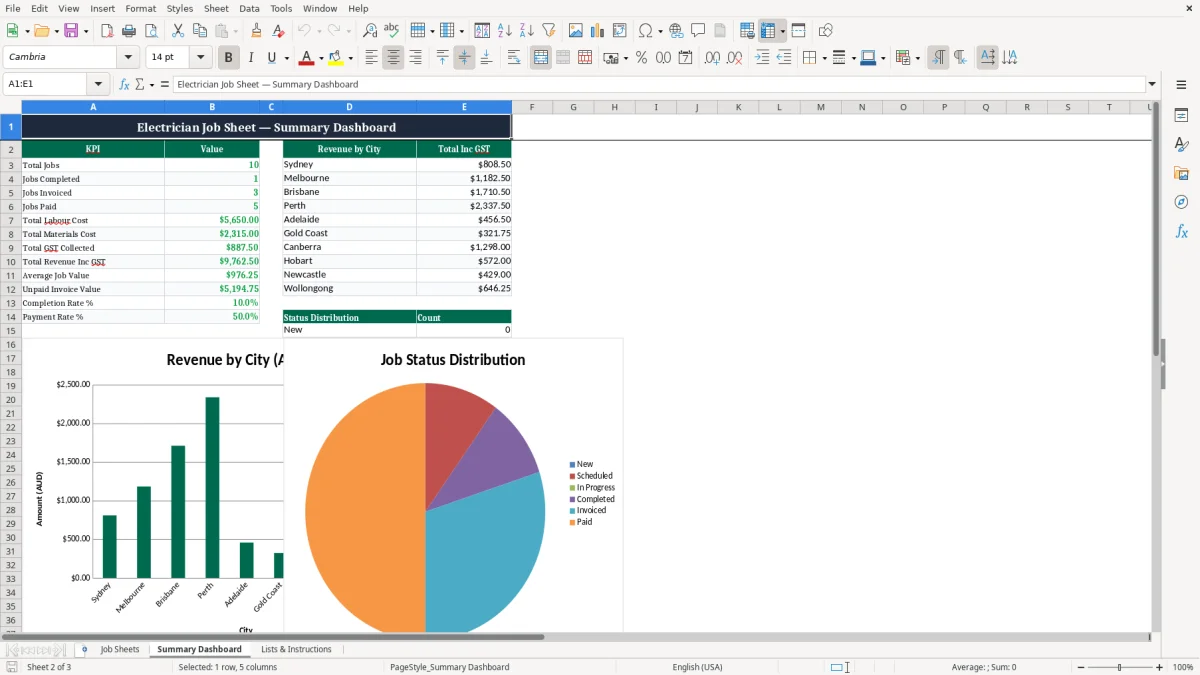The width and height of the screenshot is (1200, 675).
Task: Toggle the AutoFilter funnel icon
Action: (549, 31)
